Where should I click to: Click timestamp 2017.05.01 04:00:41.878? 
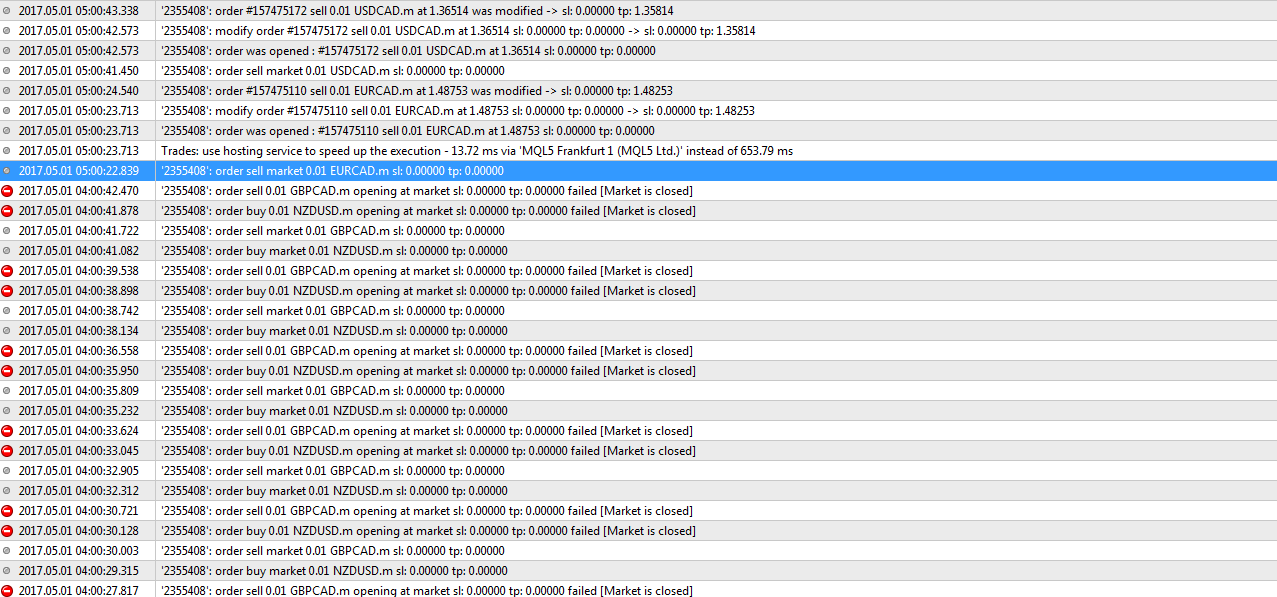[x=79, y=211]
